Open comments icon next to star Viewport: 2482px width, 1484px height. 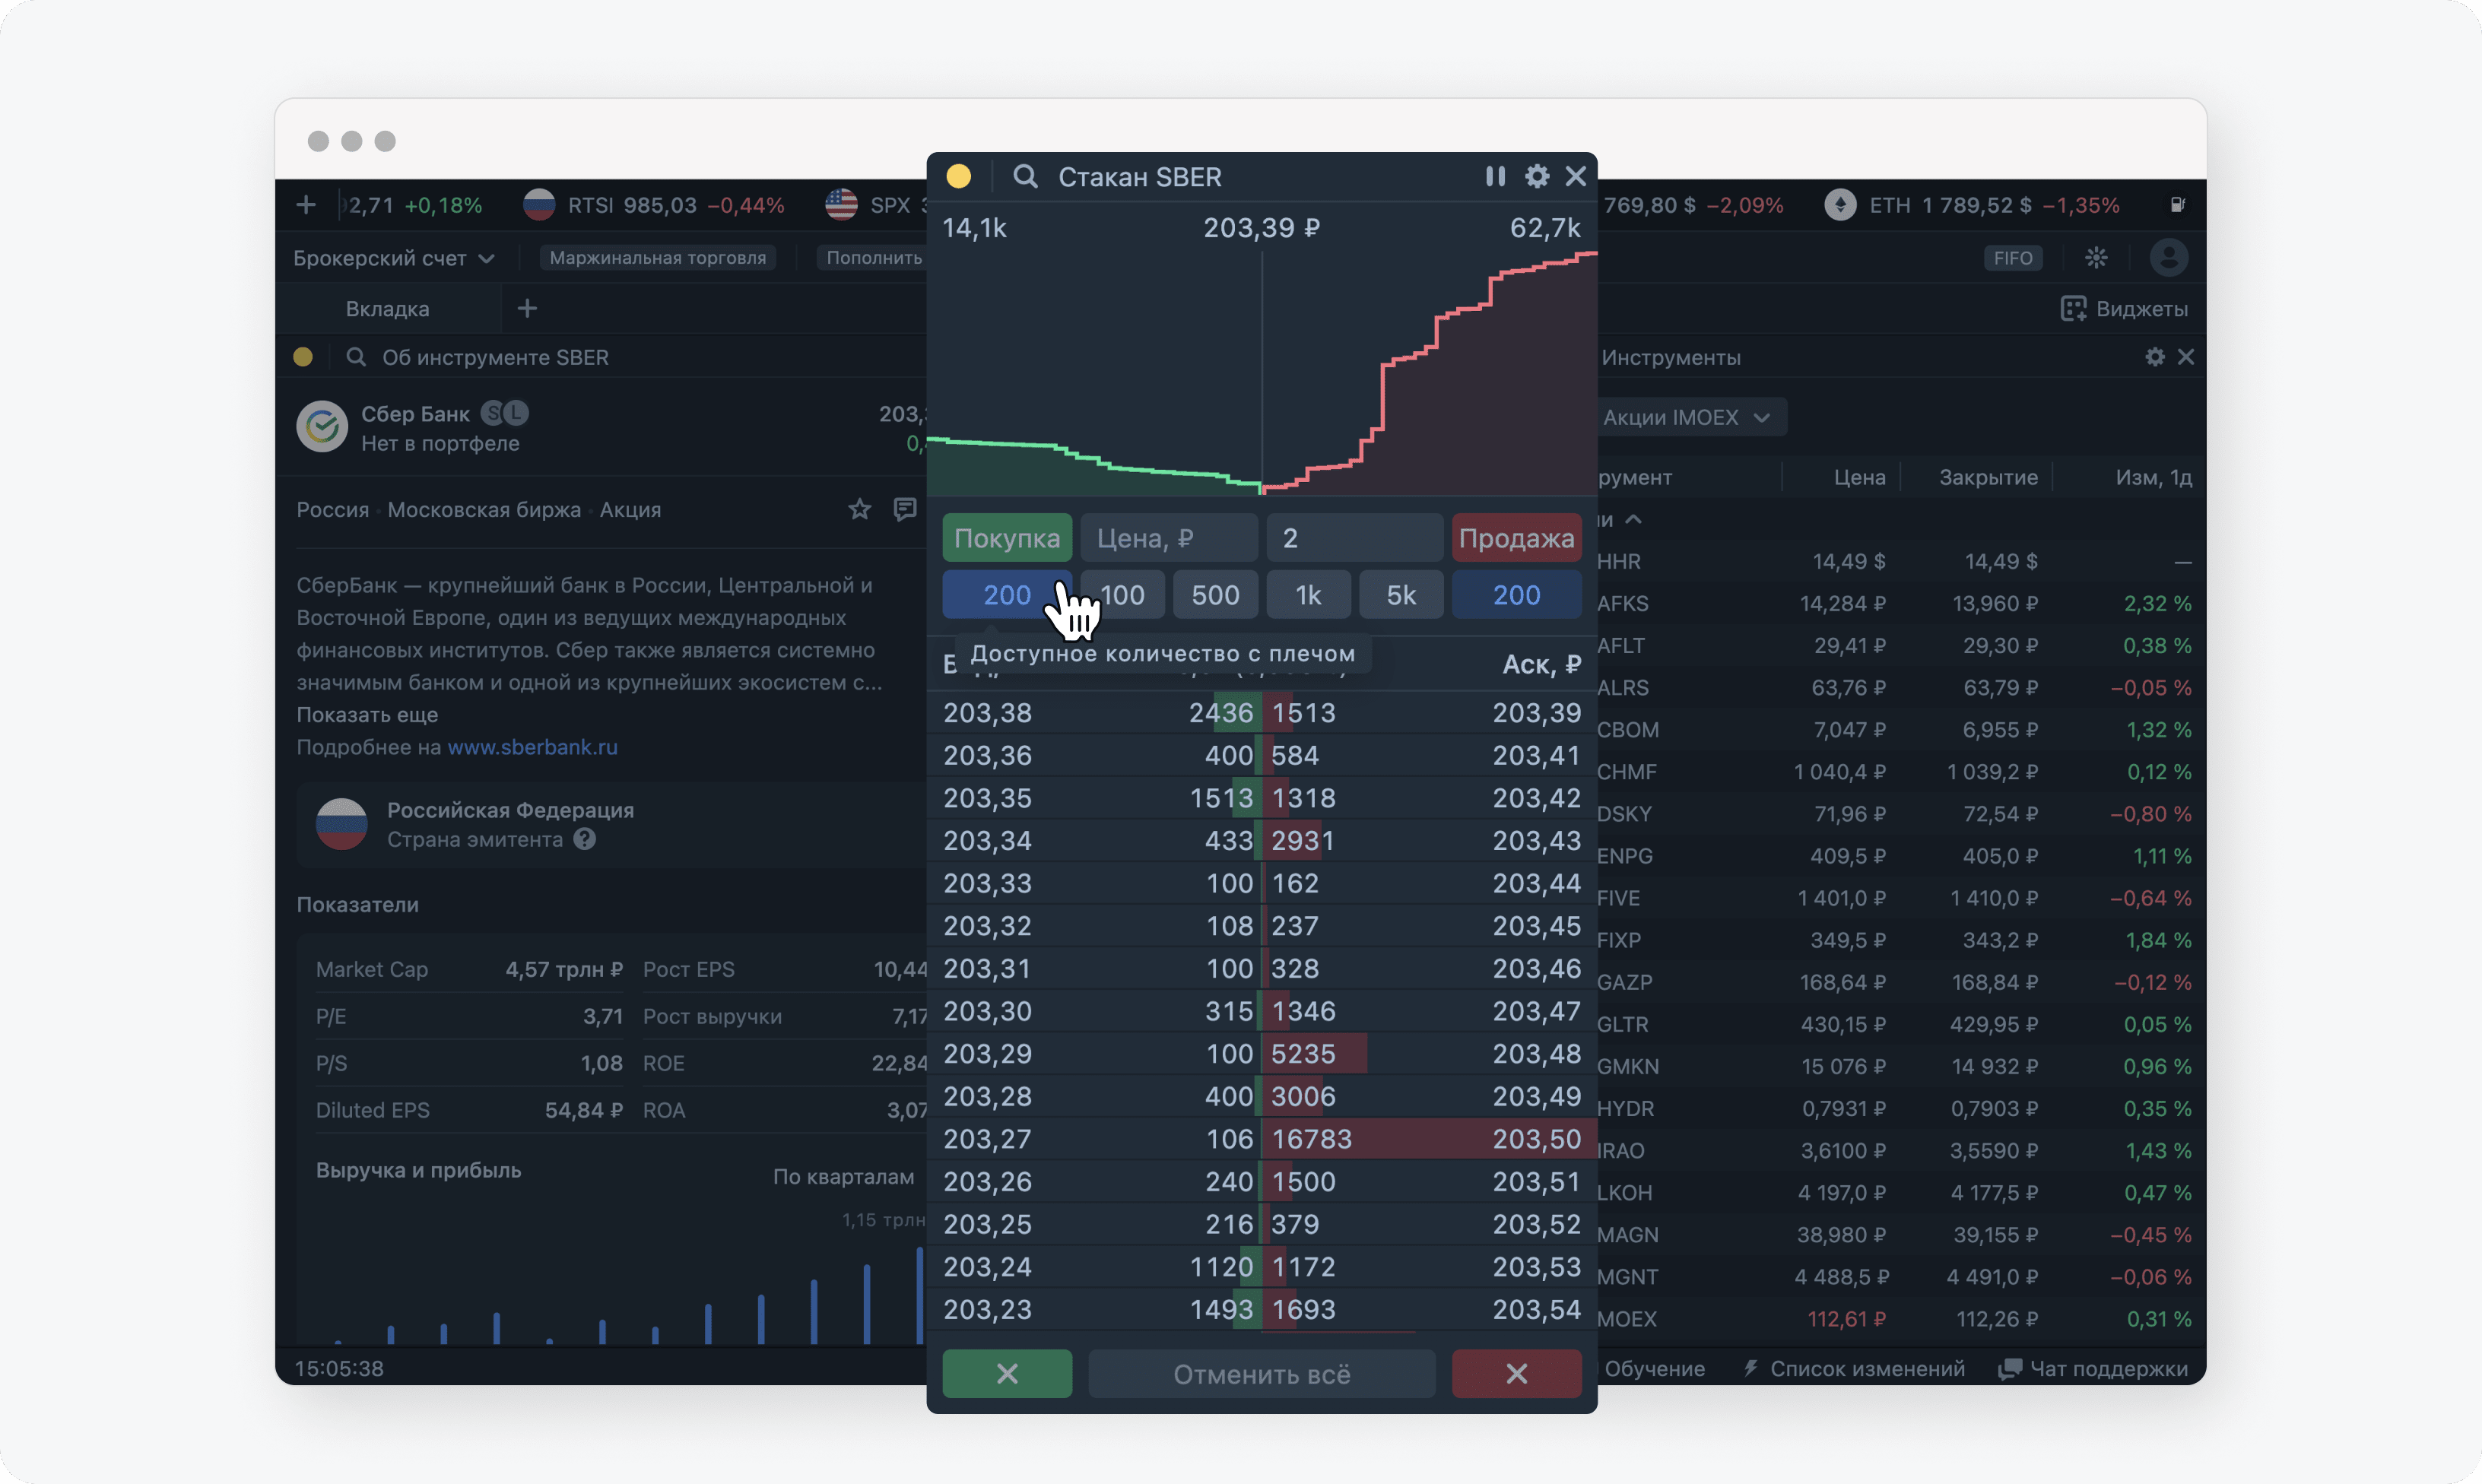tap(905, 510)
